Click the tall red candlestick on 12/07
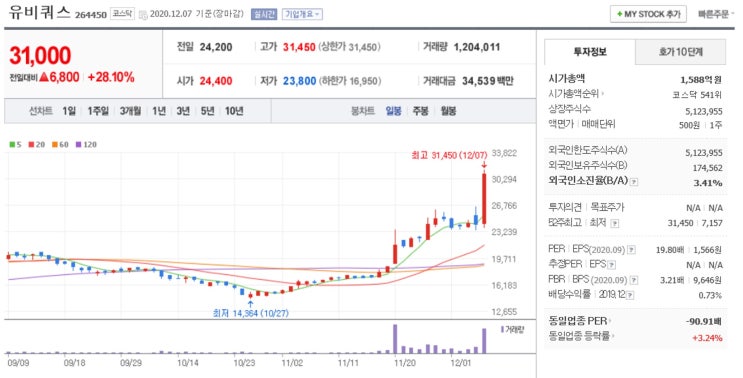Screen dimensions: 743x378 click(x=484, y=198)
